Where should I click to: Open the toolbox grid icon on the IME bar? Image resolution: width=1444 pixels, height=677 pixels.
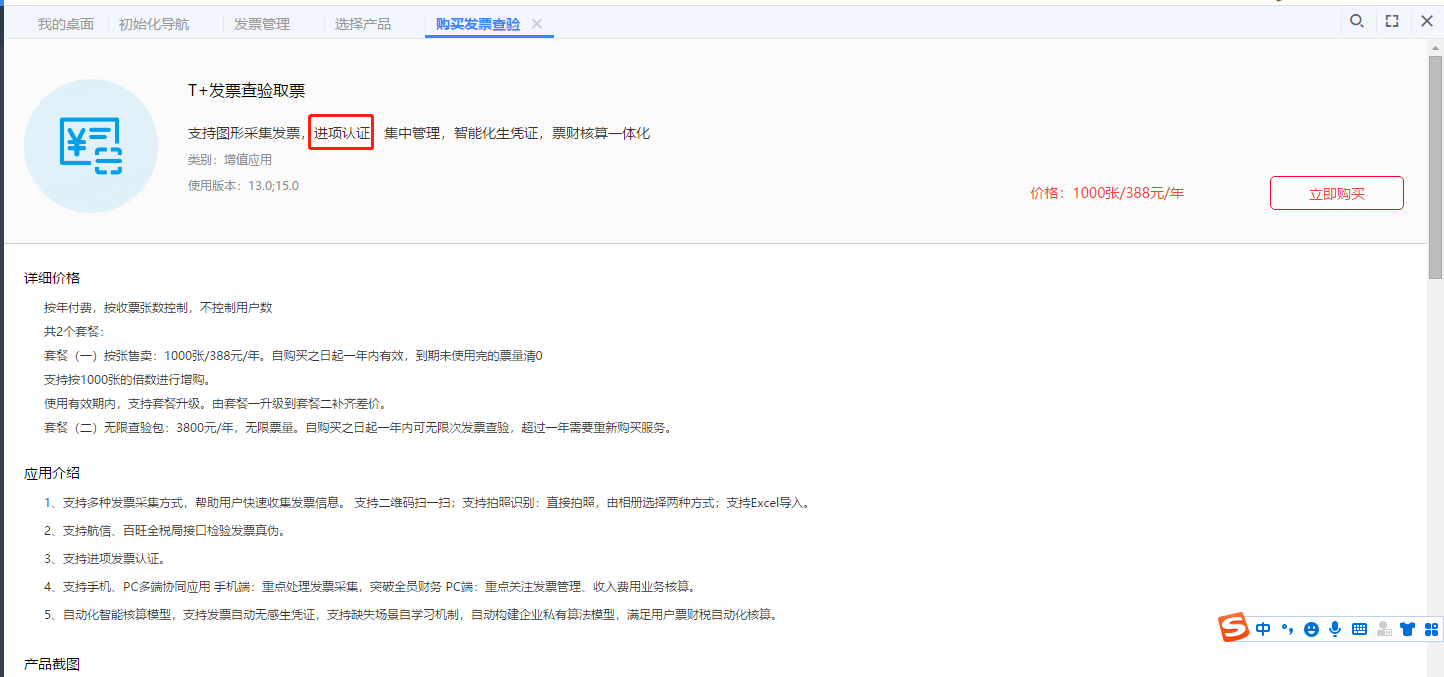1431,629
